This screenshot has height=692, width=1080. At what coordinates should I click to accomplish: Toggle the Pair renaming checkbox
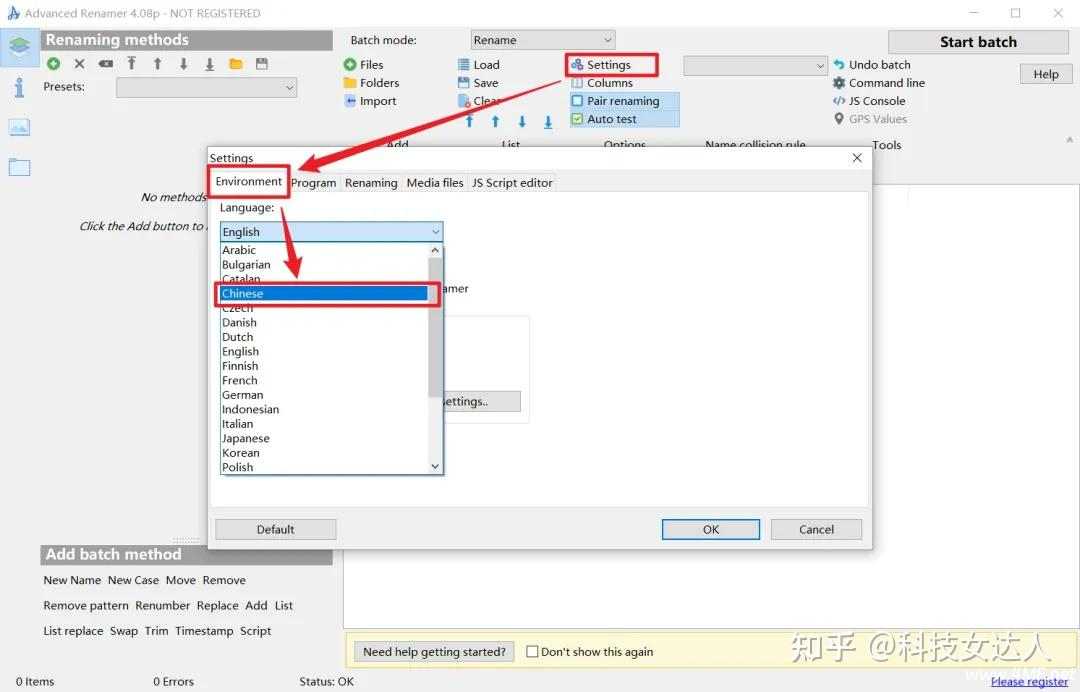[577, 101]
